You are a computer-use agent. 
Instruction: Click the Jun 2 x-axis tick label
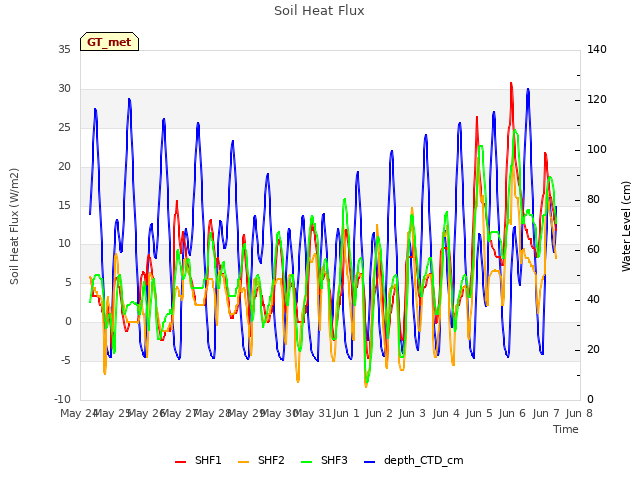pos(379,413)
